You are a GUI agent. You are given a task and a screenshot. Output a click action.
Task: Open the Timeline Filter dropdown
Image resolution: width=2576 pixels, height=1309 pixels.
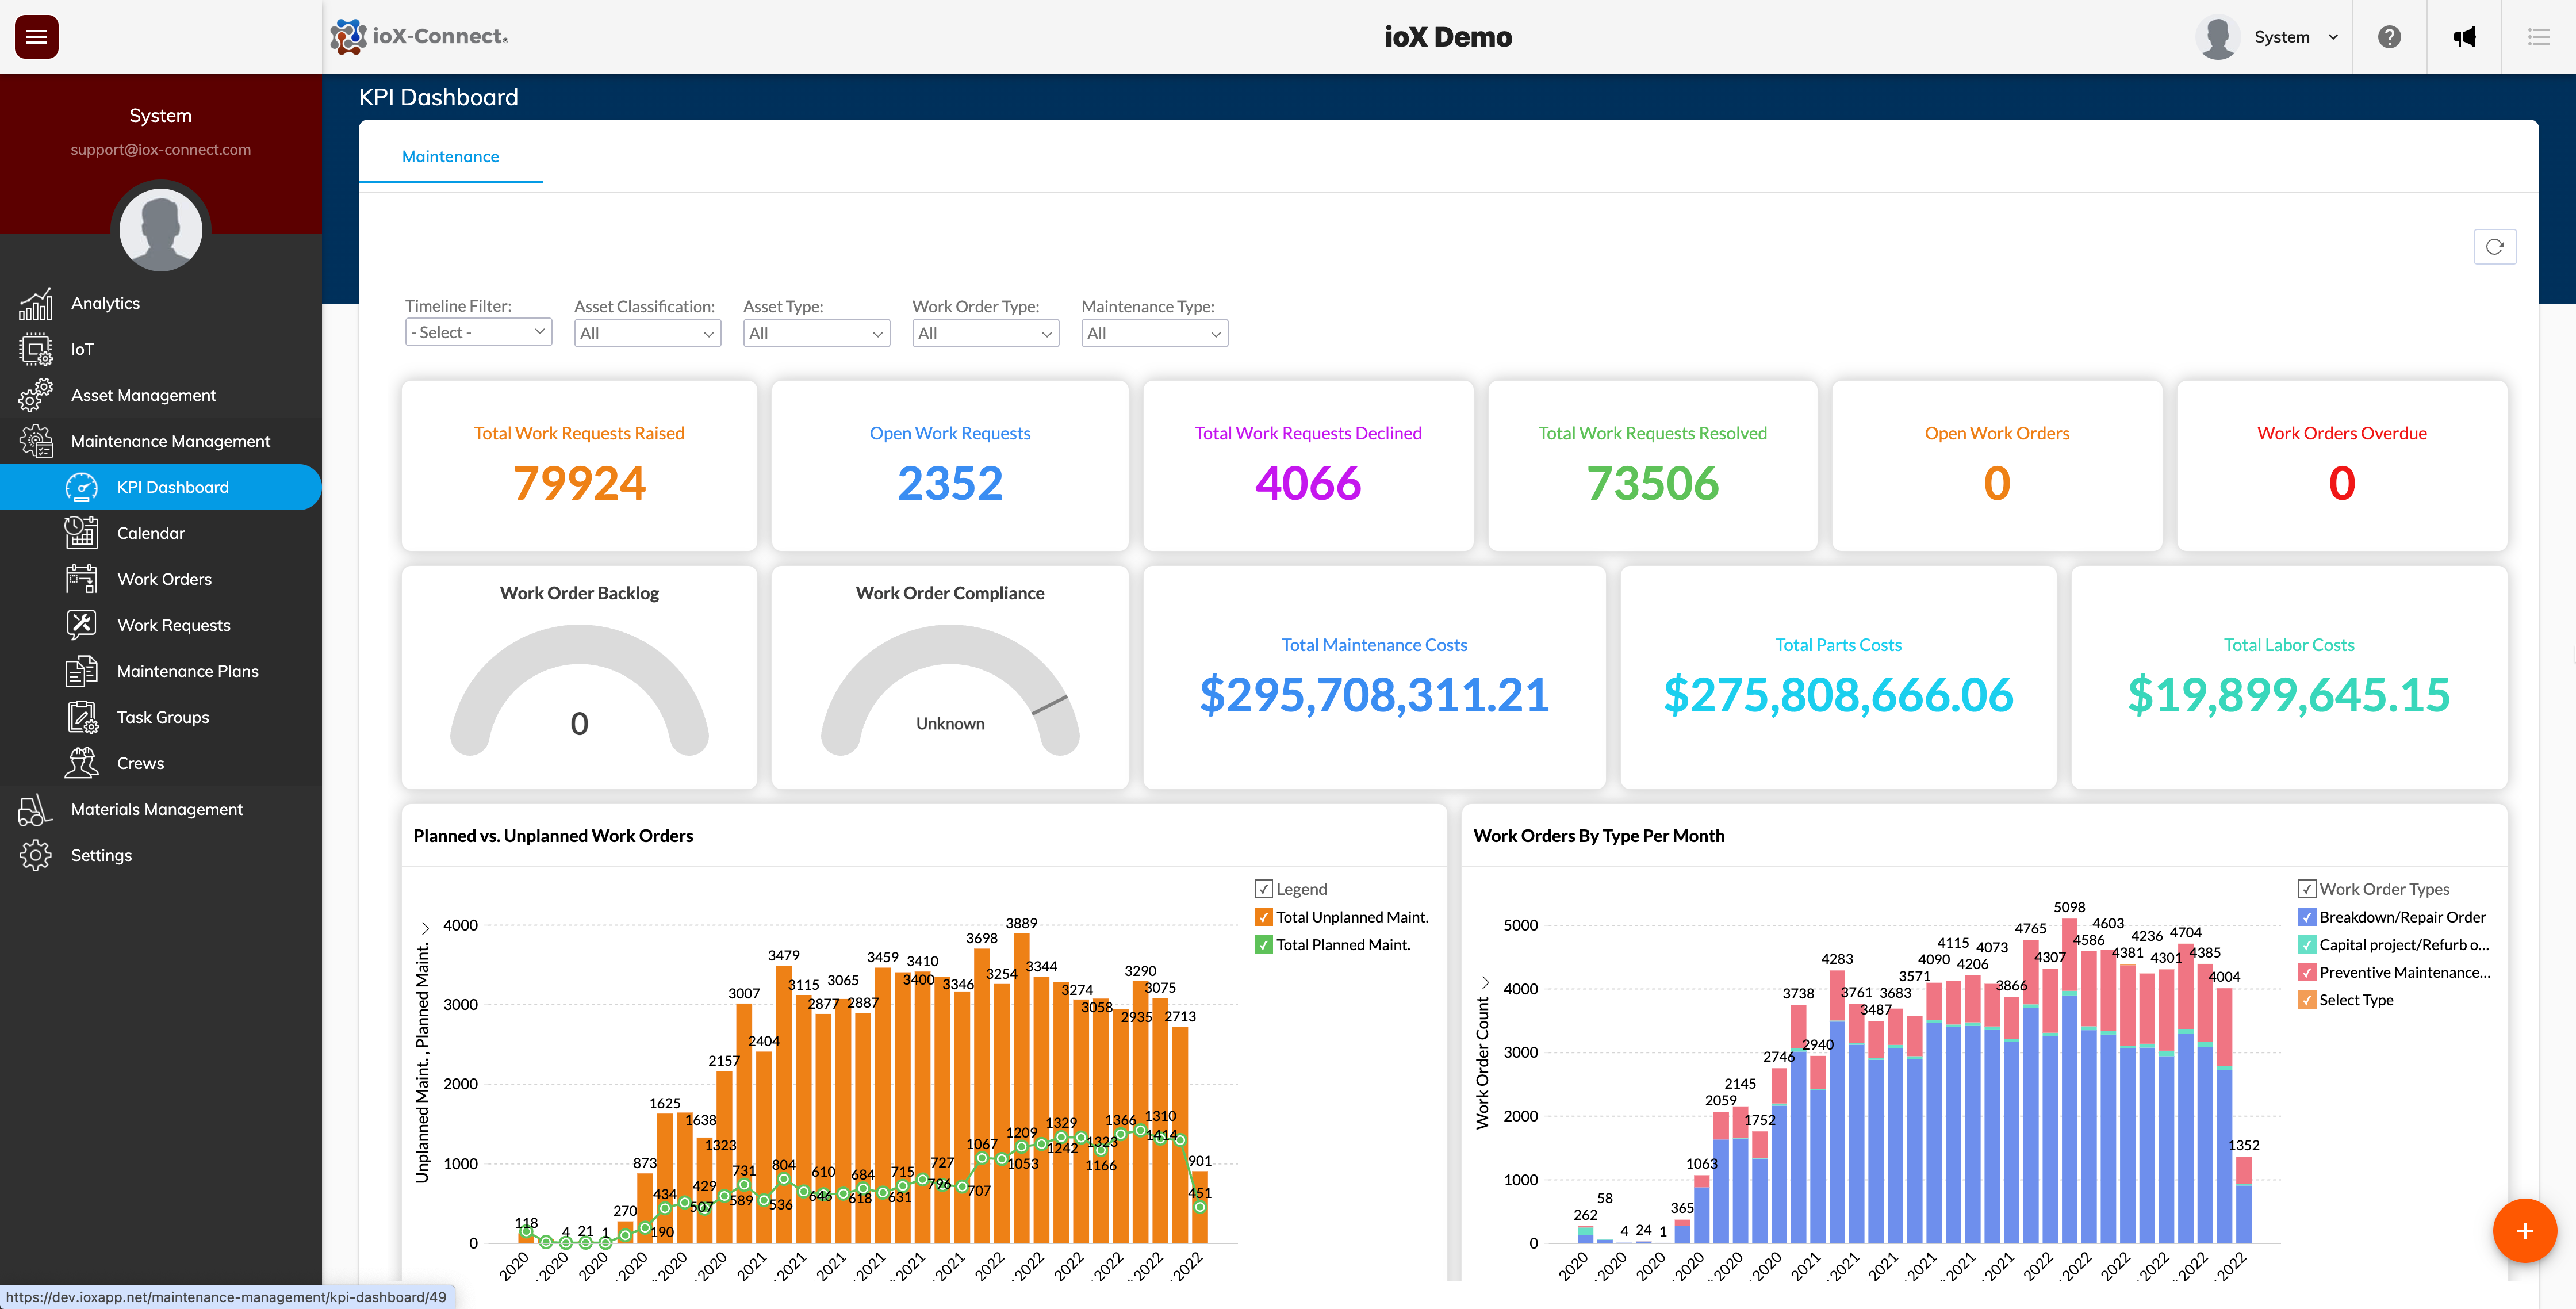[478, 332]
